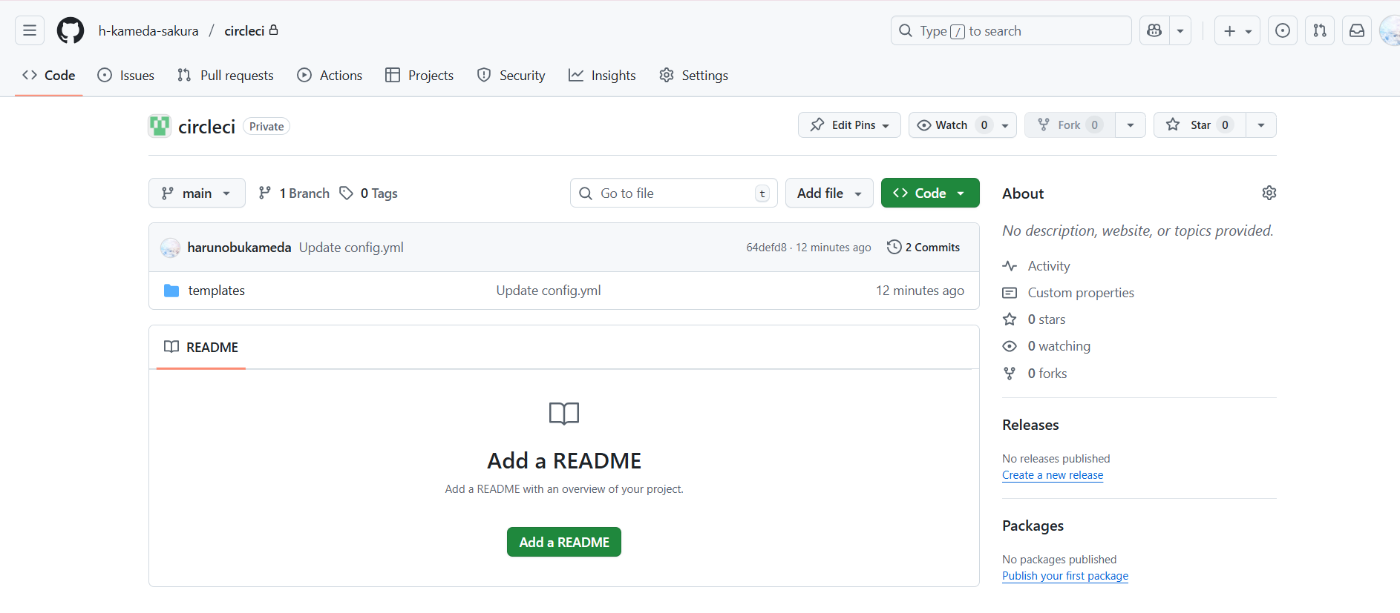
Task: Edit repository details gear icon
Action: (1269, 193)
